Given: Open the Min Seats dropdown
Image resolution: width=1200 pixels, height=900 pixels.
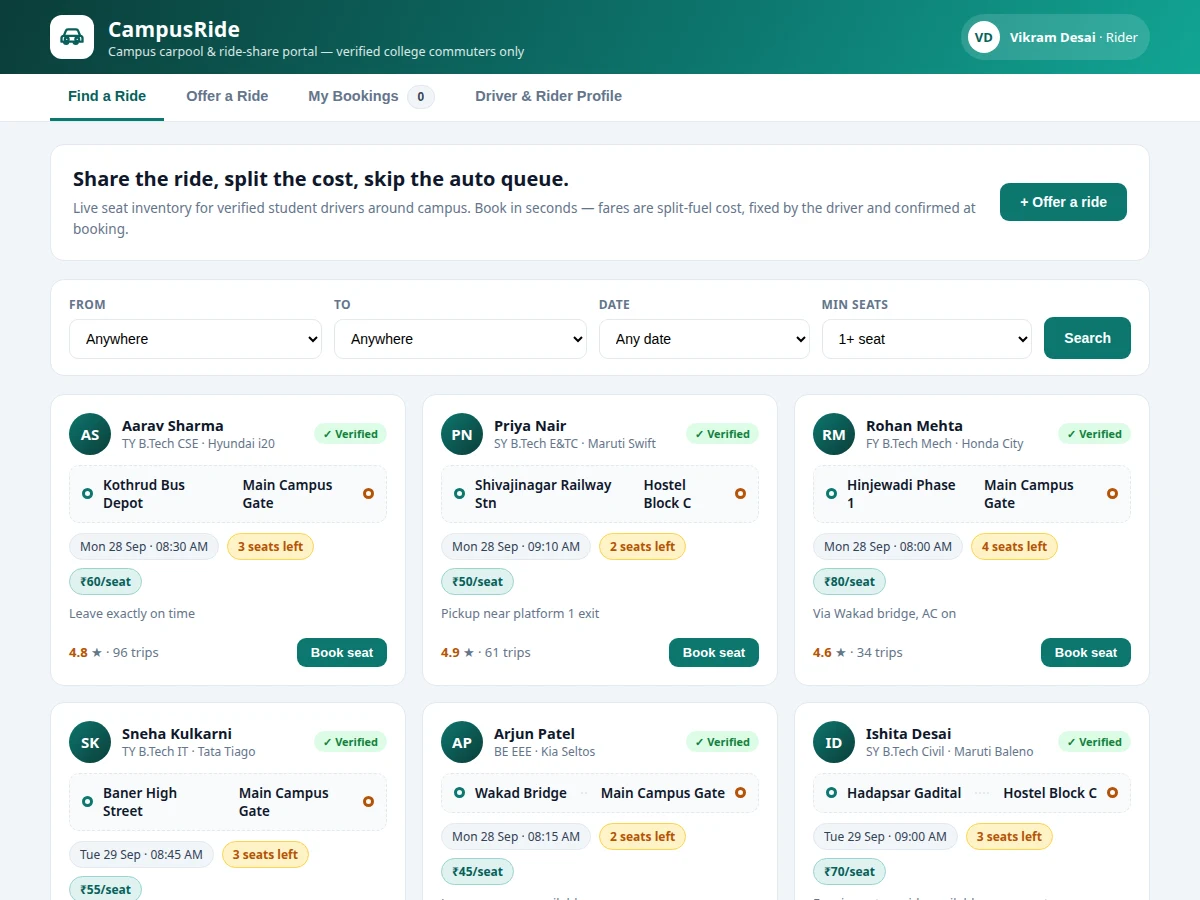Looking at the screenshot, I should (x=927, y=339).
